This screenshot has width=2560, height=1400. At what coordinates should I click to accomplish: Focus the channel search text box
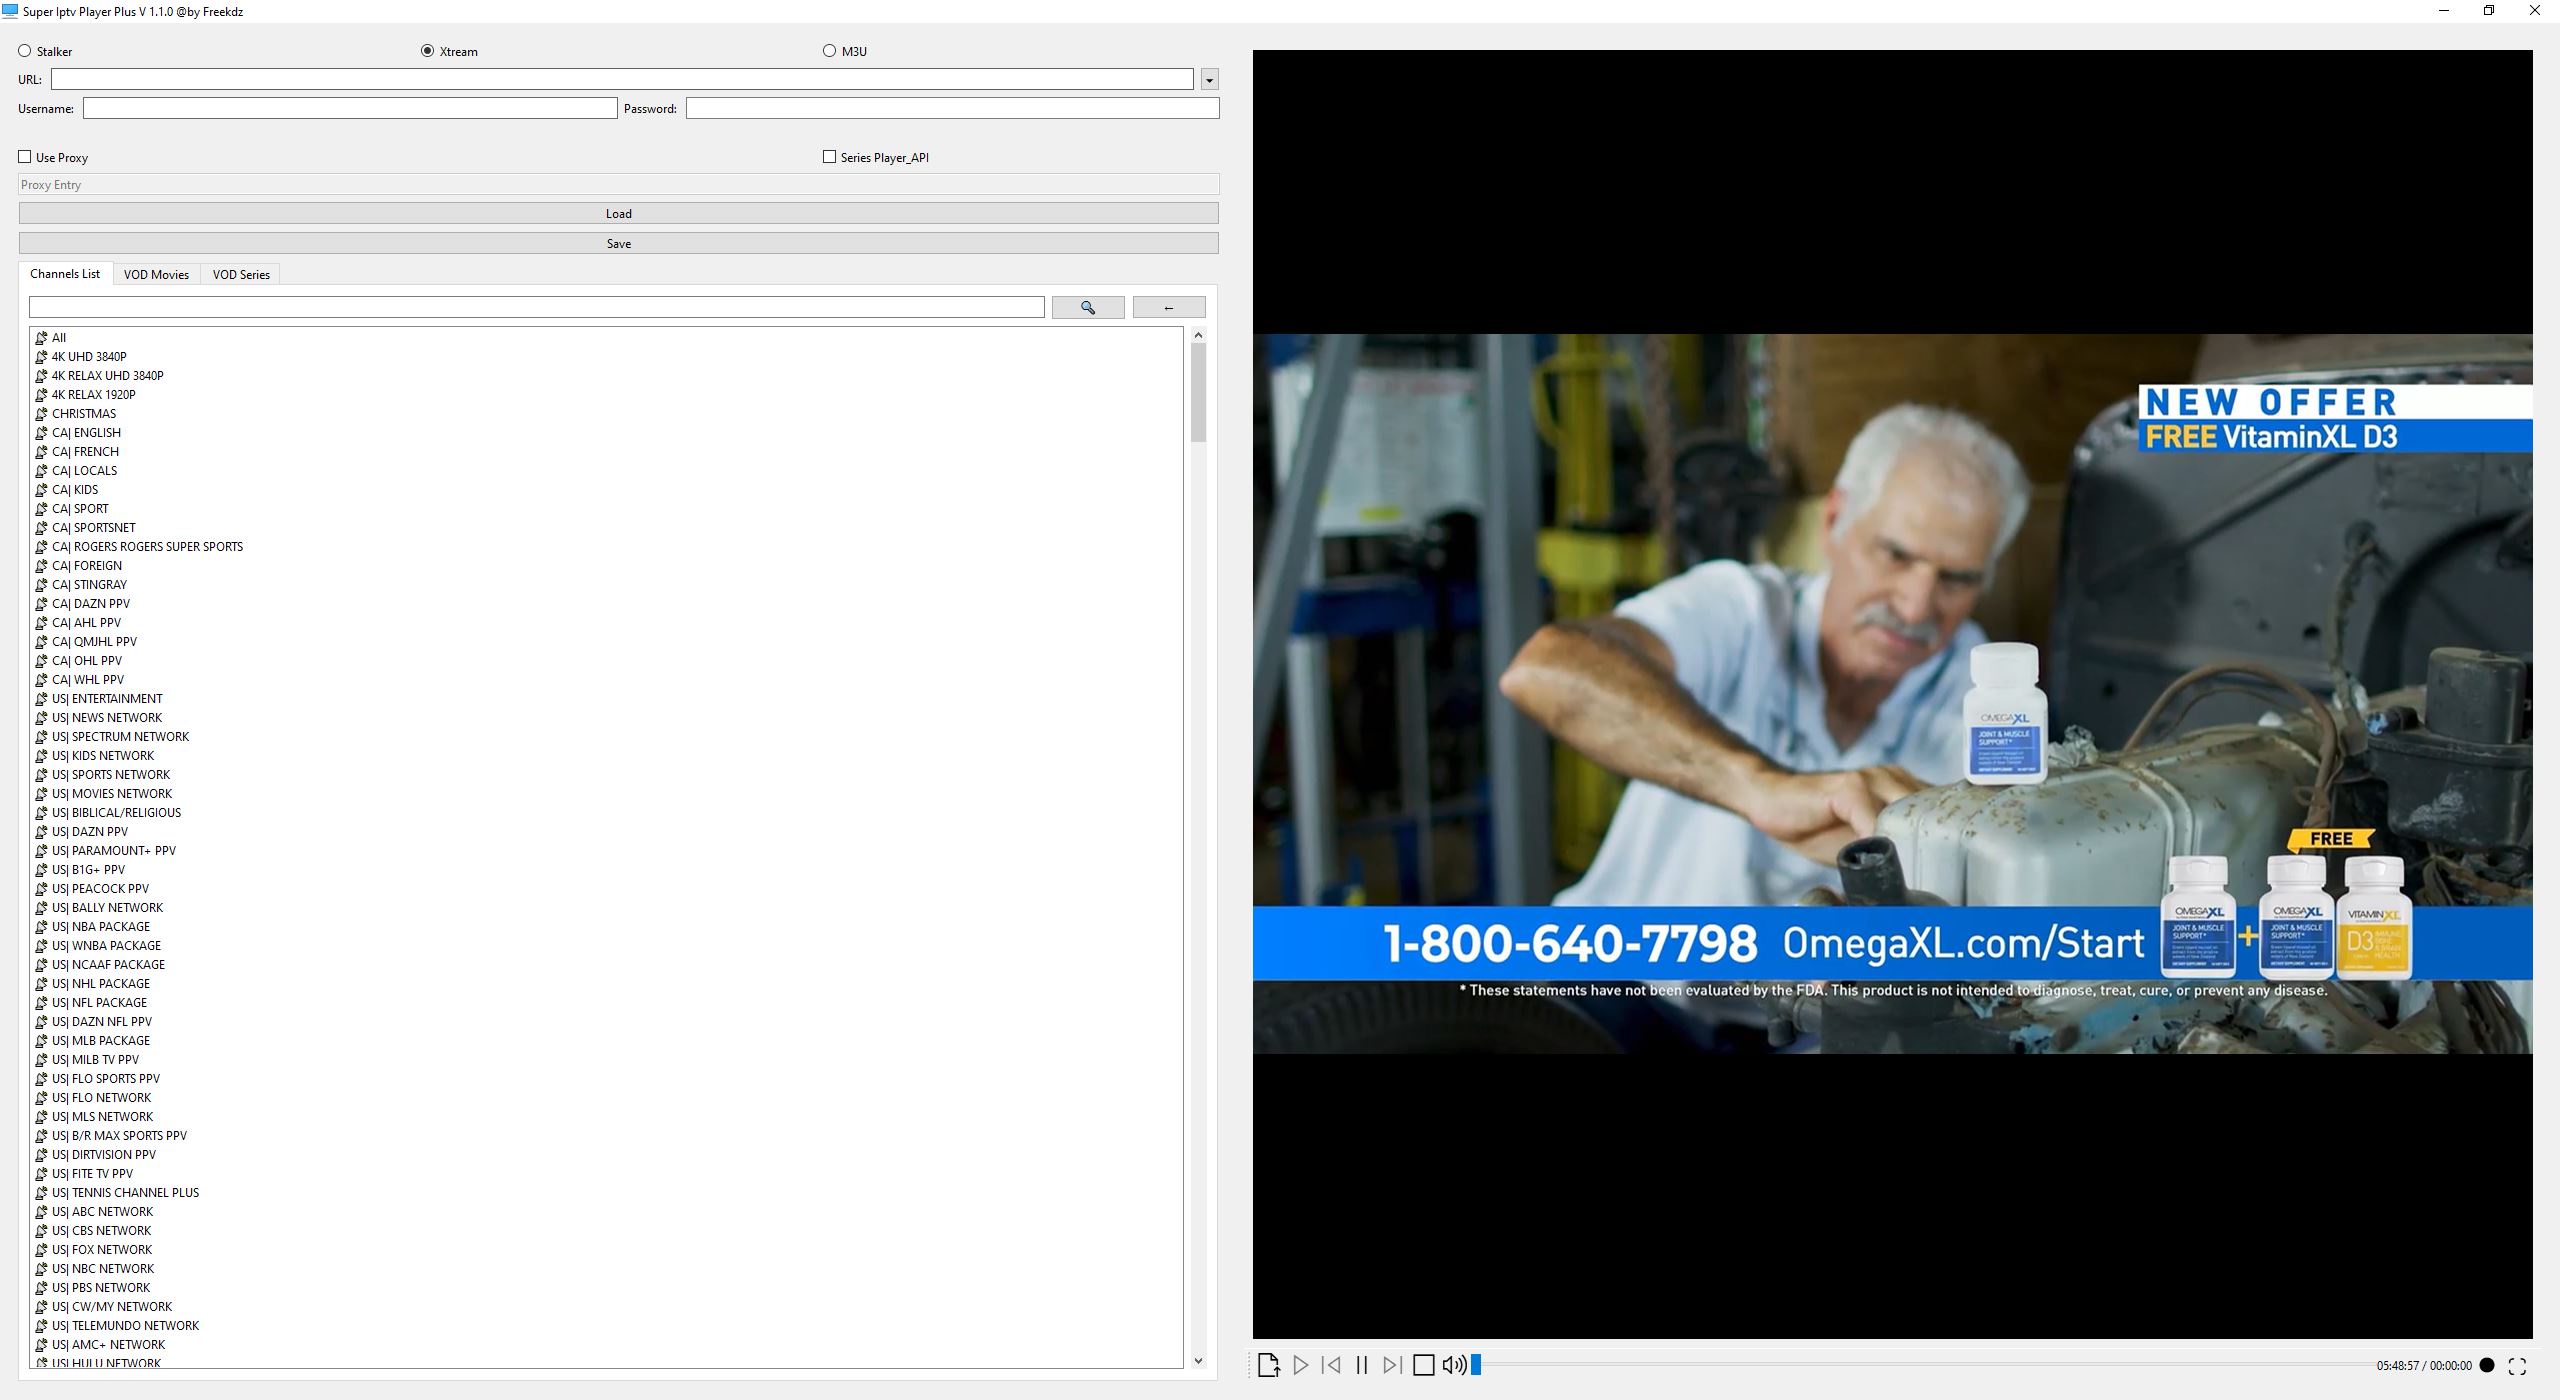pos(537,308)
